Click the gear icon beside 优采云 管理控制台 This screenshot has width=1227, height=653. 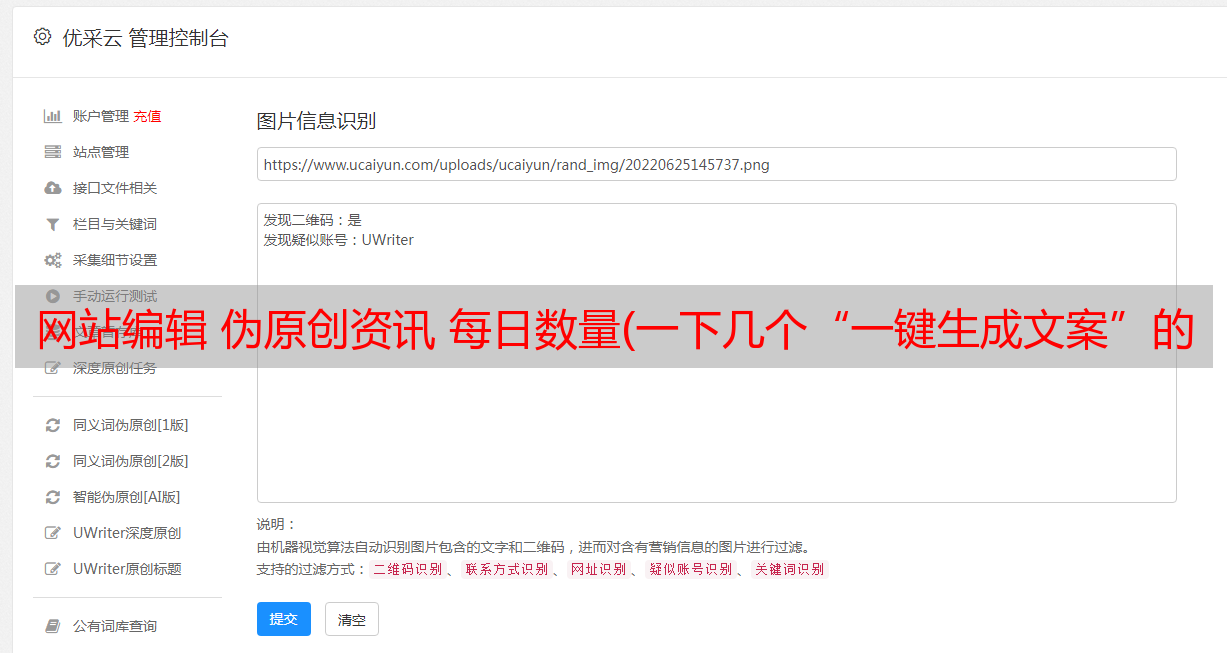42,37
